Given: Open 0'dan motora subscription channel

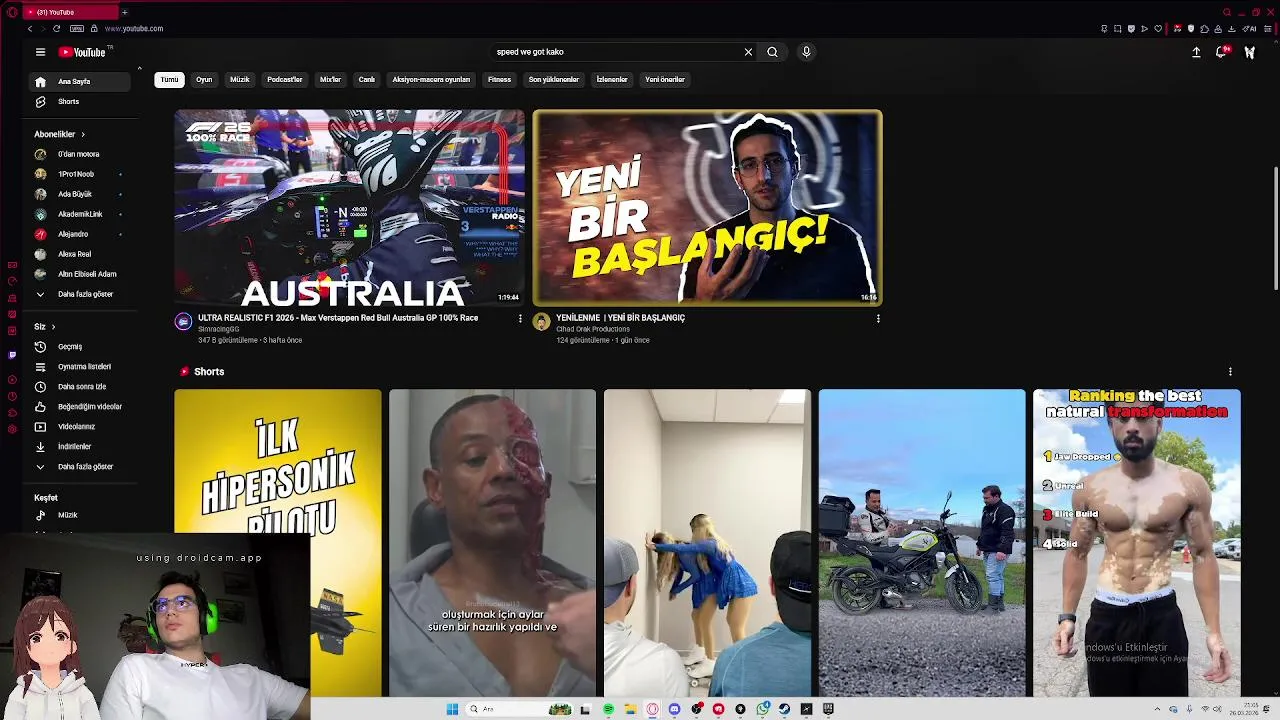Looking at the screenshot, I should click(79, 154).
